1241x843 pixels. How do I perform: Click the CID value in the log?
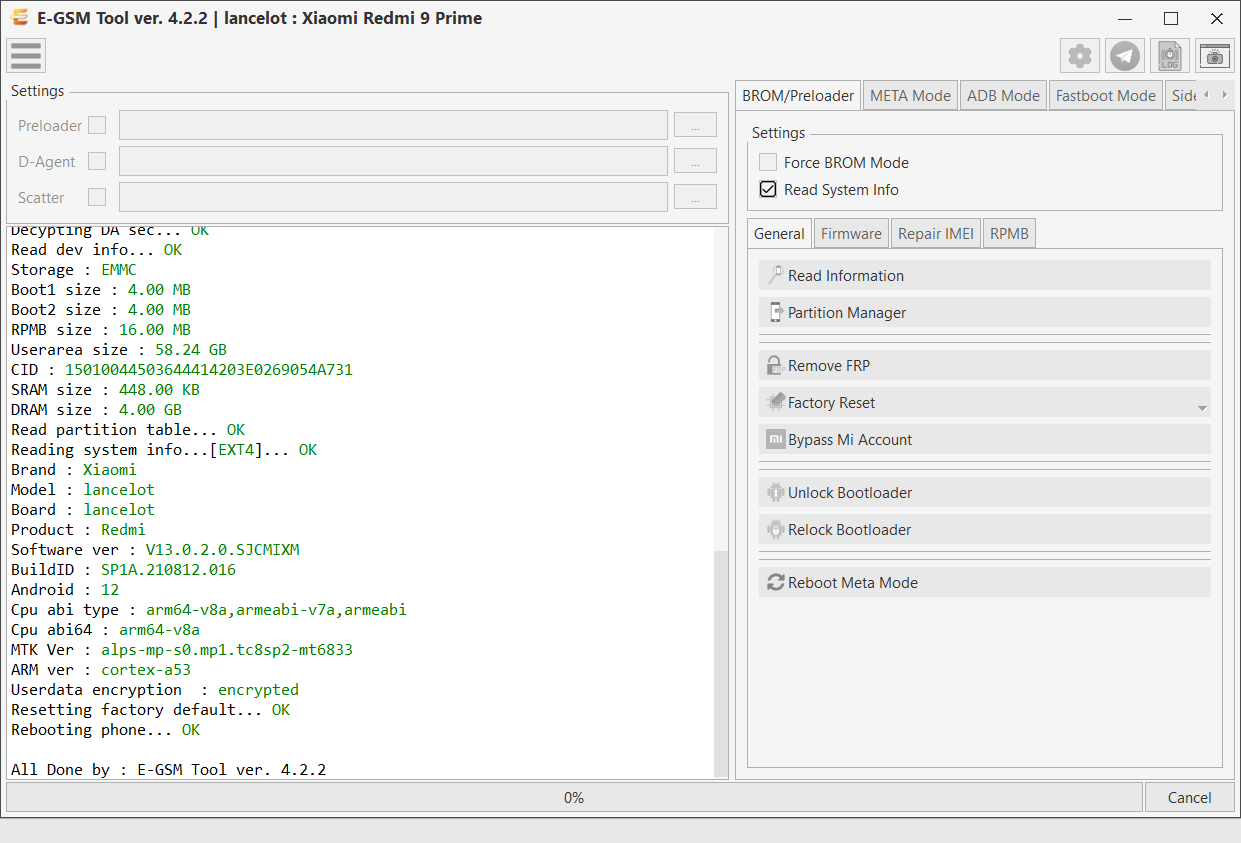pyautogui.click(x=208, y=370)
